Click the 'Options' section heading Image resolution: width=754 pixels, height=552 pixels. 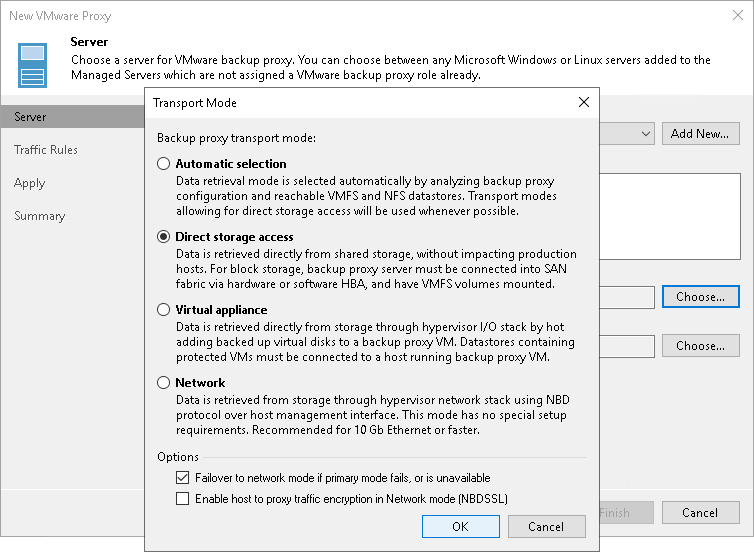tap(178, 457)
